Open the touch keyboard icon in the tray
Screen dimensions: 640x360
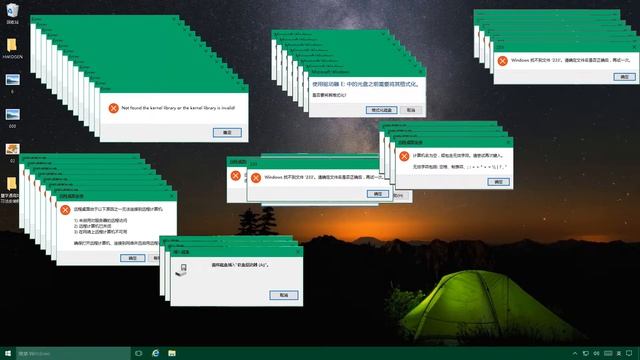608,353
